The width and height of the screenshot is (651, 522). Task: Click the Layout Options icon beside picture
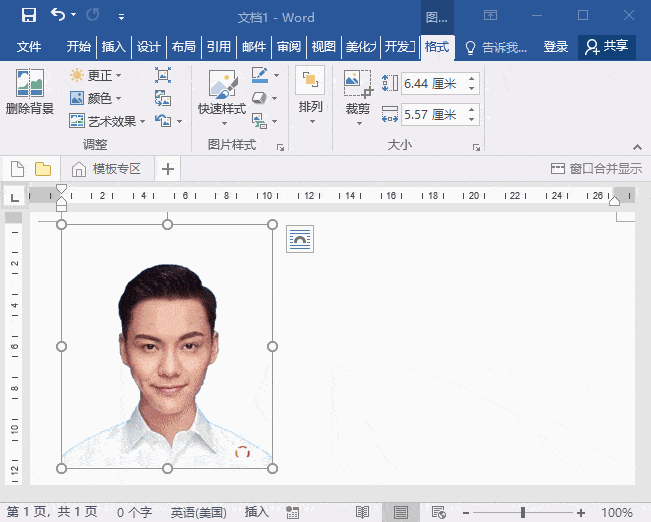300,239
